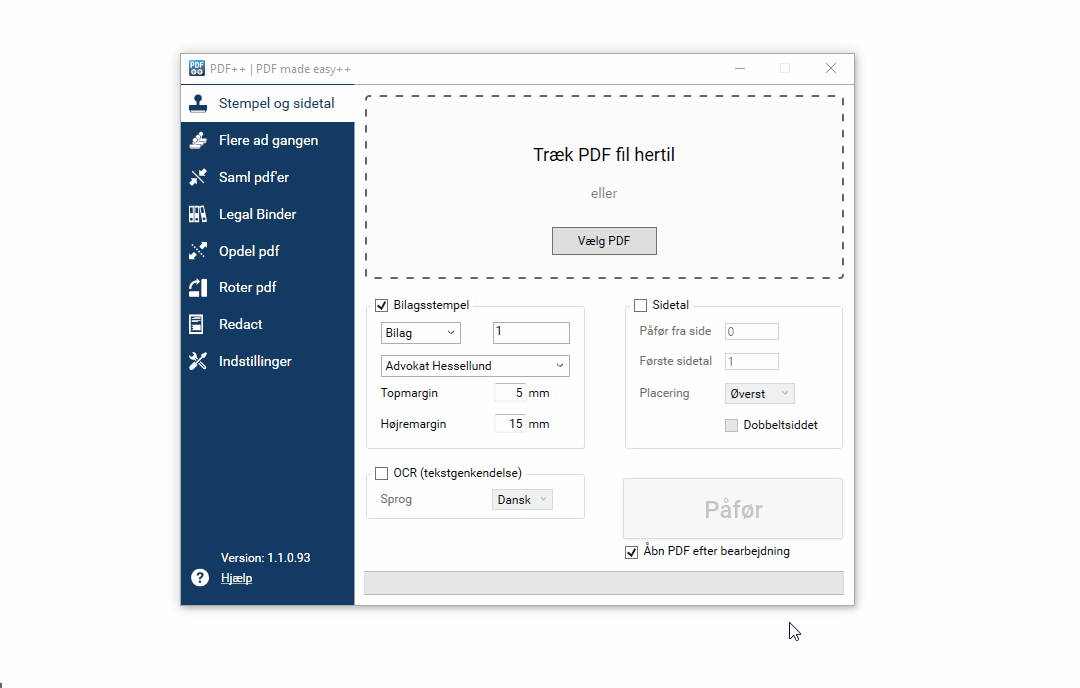Click the PDF++ app logo in title bar
The width and height of the screenshot is (1080, 688).
(x=197, y=68)
